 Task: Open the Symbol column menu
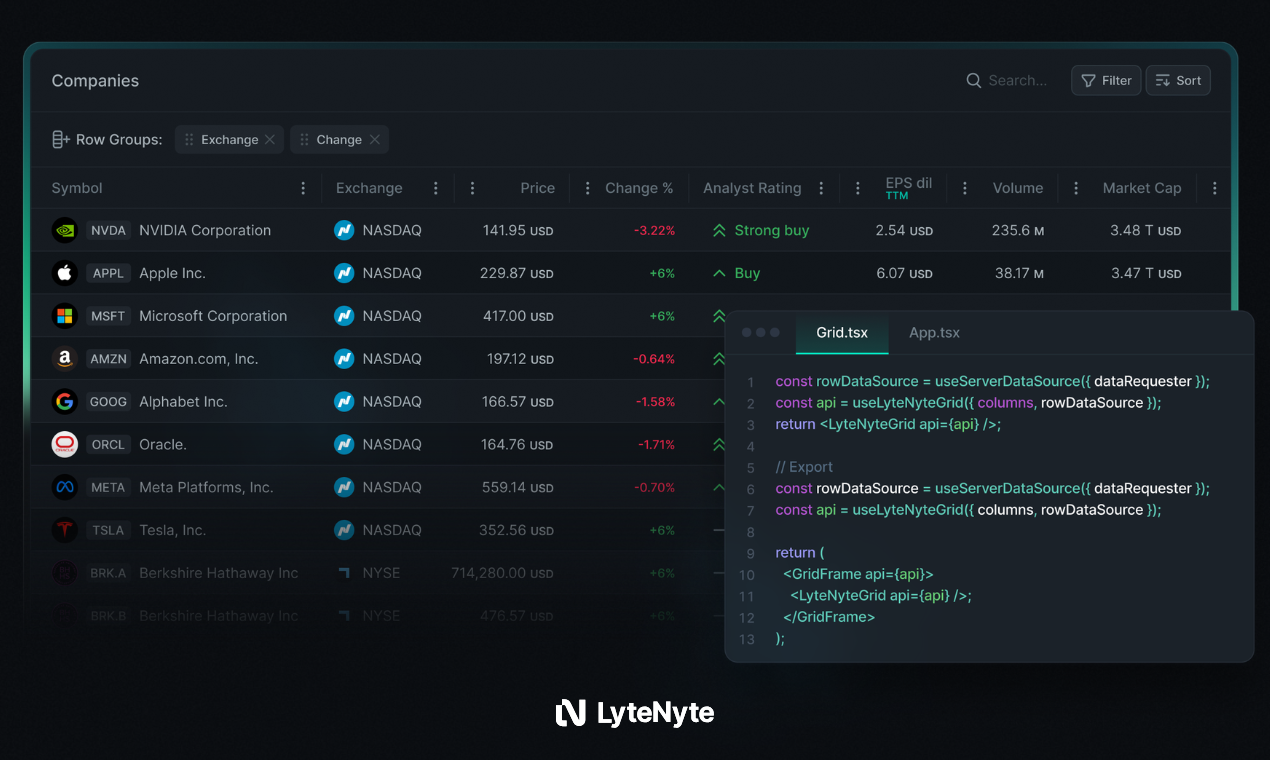(x=303, y=188)
